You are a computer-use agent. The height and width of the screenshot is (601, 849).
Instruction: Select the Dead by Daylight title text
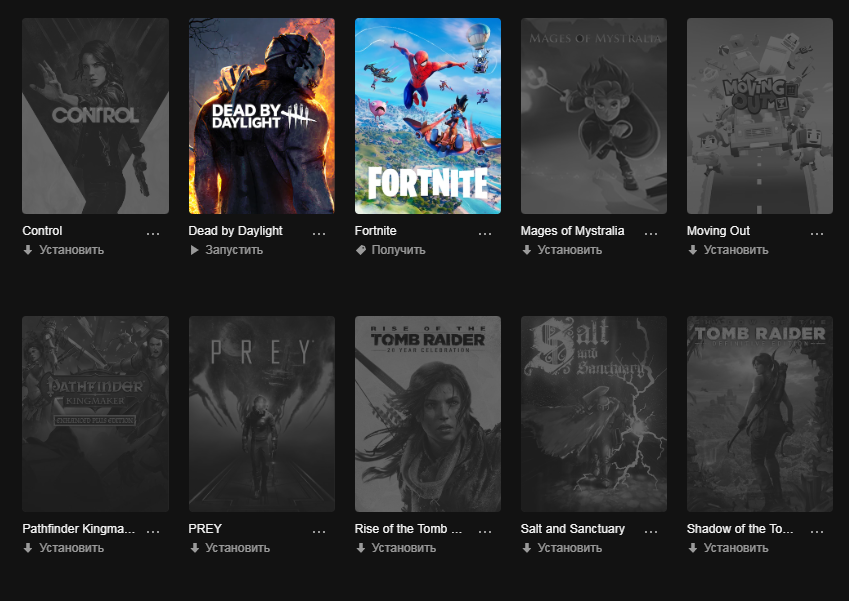pyautogui.click(x=236, y=231)
